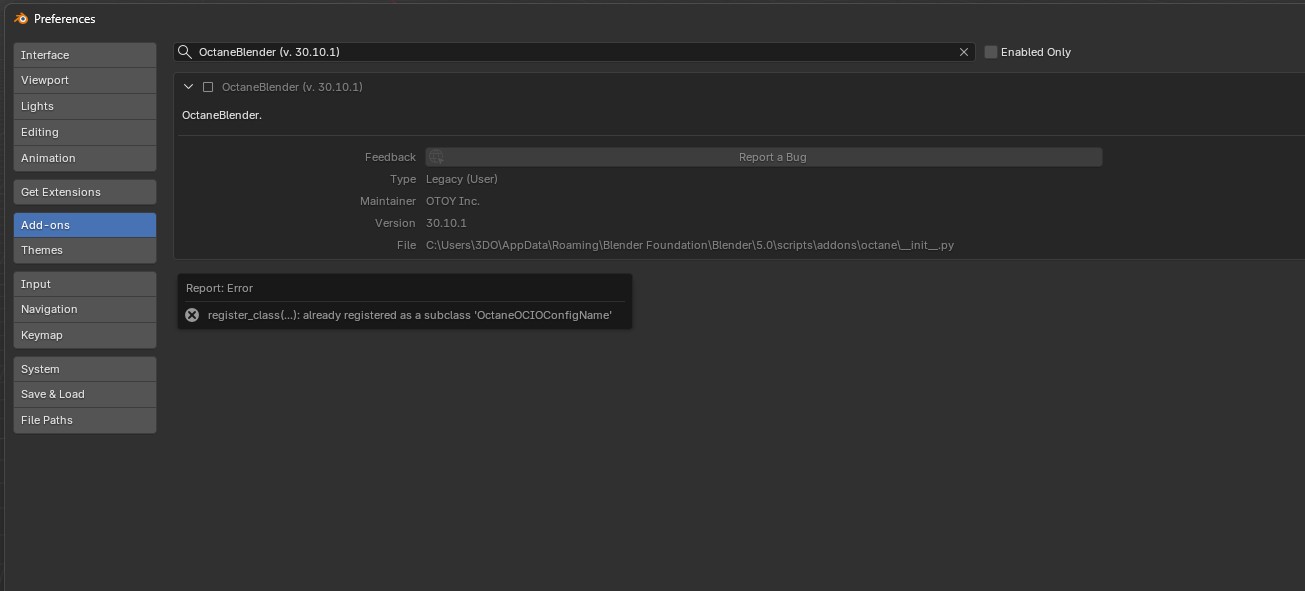Screen dimensions: 1305x591
Task: Switch to the Themes section
Action: [85, 250]
